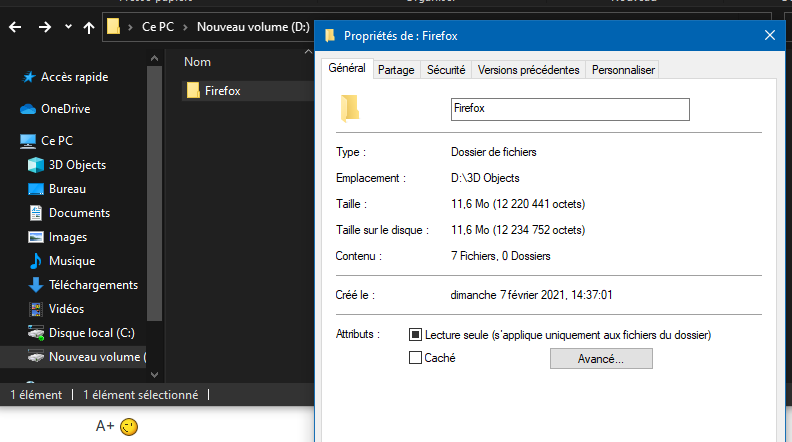Image resolution: width=792 pixels, height=442 pixels.
Task: Select the Ce PC computer icon in the sidebar
Action: (x=28, y=141)
